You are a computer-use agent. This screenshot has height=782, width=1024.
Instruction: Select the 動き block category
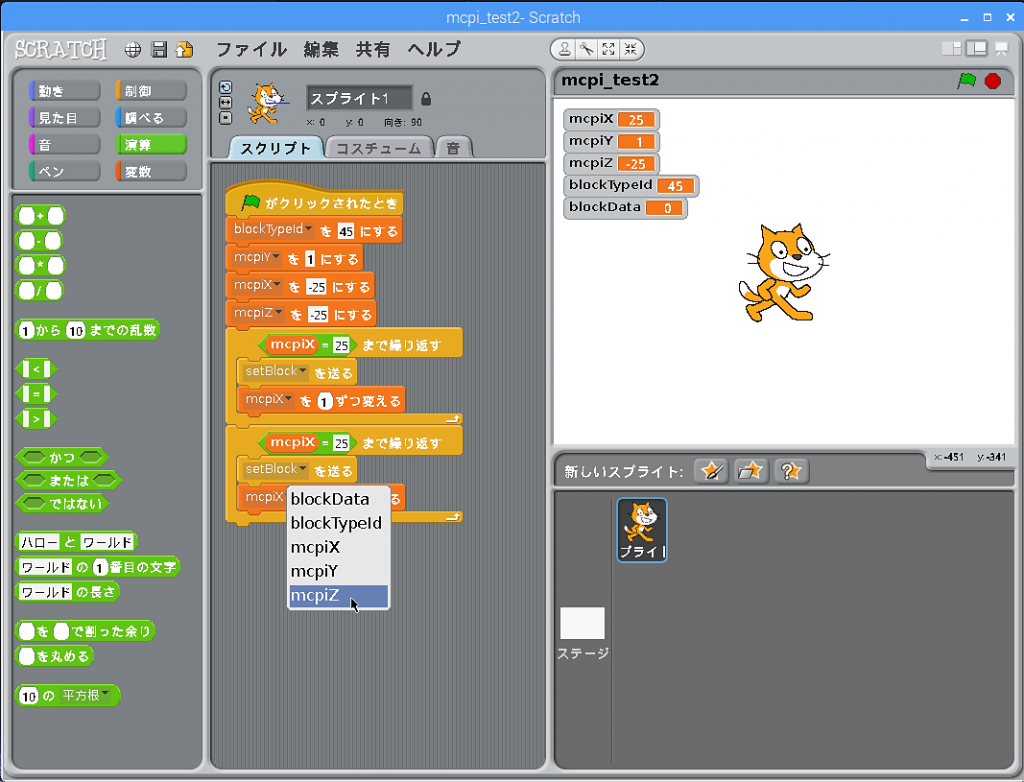coord(65,91)
